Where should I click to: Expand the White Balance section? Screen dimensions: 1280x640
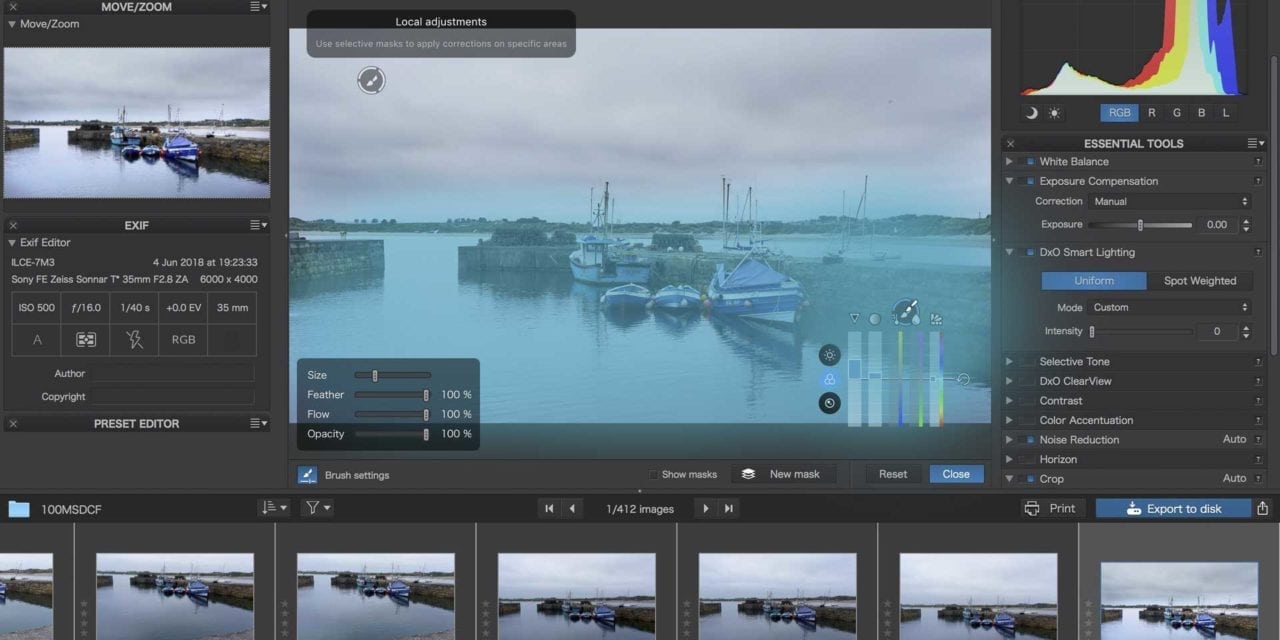1009,162
